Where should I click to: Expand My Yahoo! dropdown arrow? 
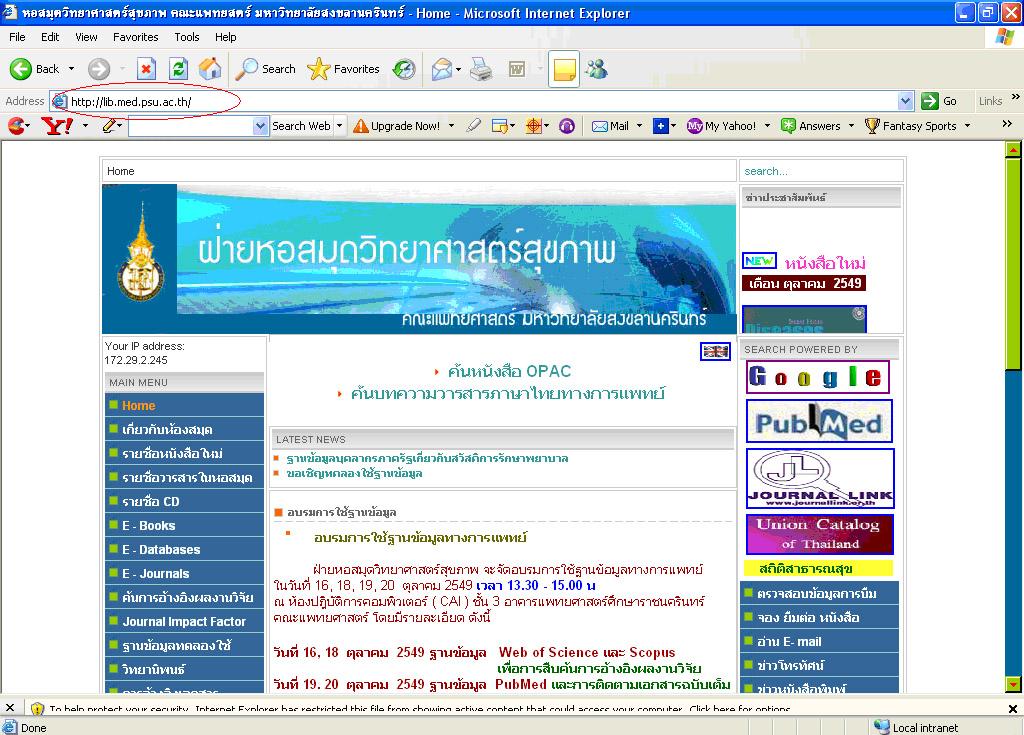pyautogui.click(x=767, y=126)
